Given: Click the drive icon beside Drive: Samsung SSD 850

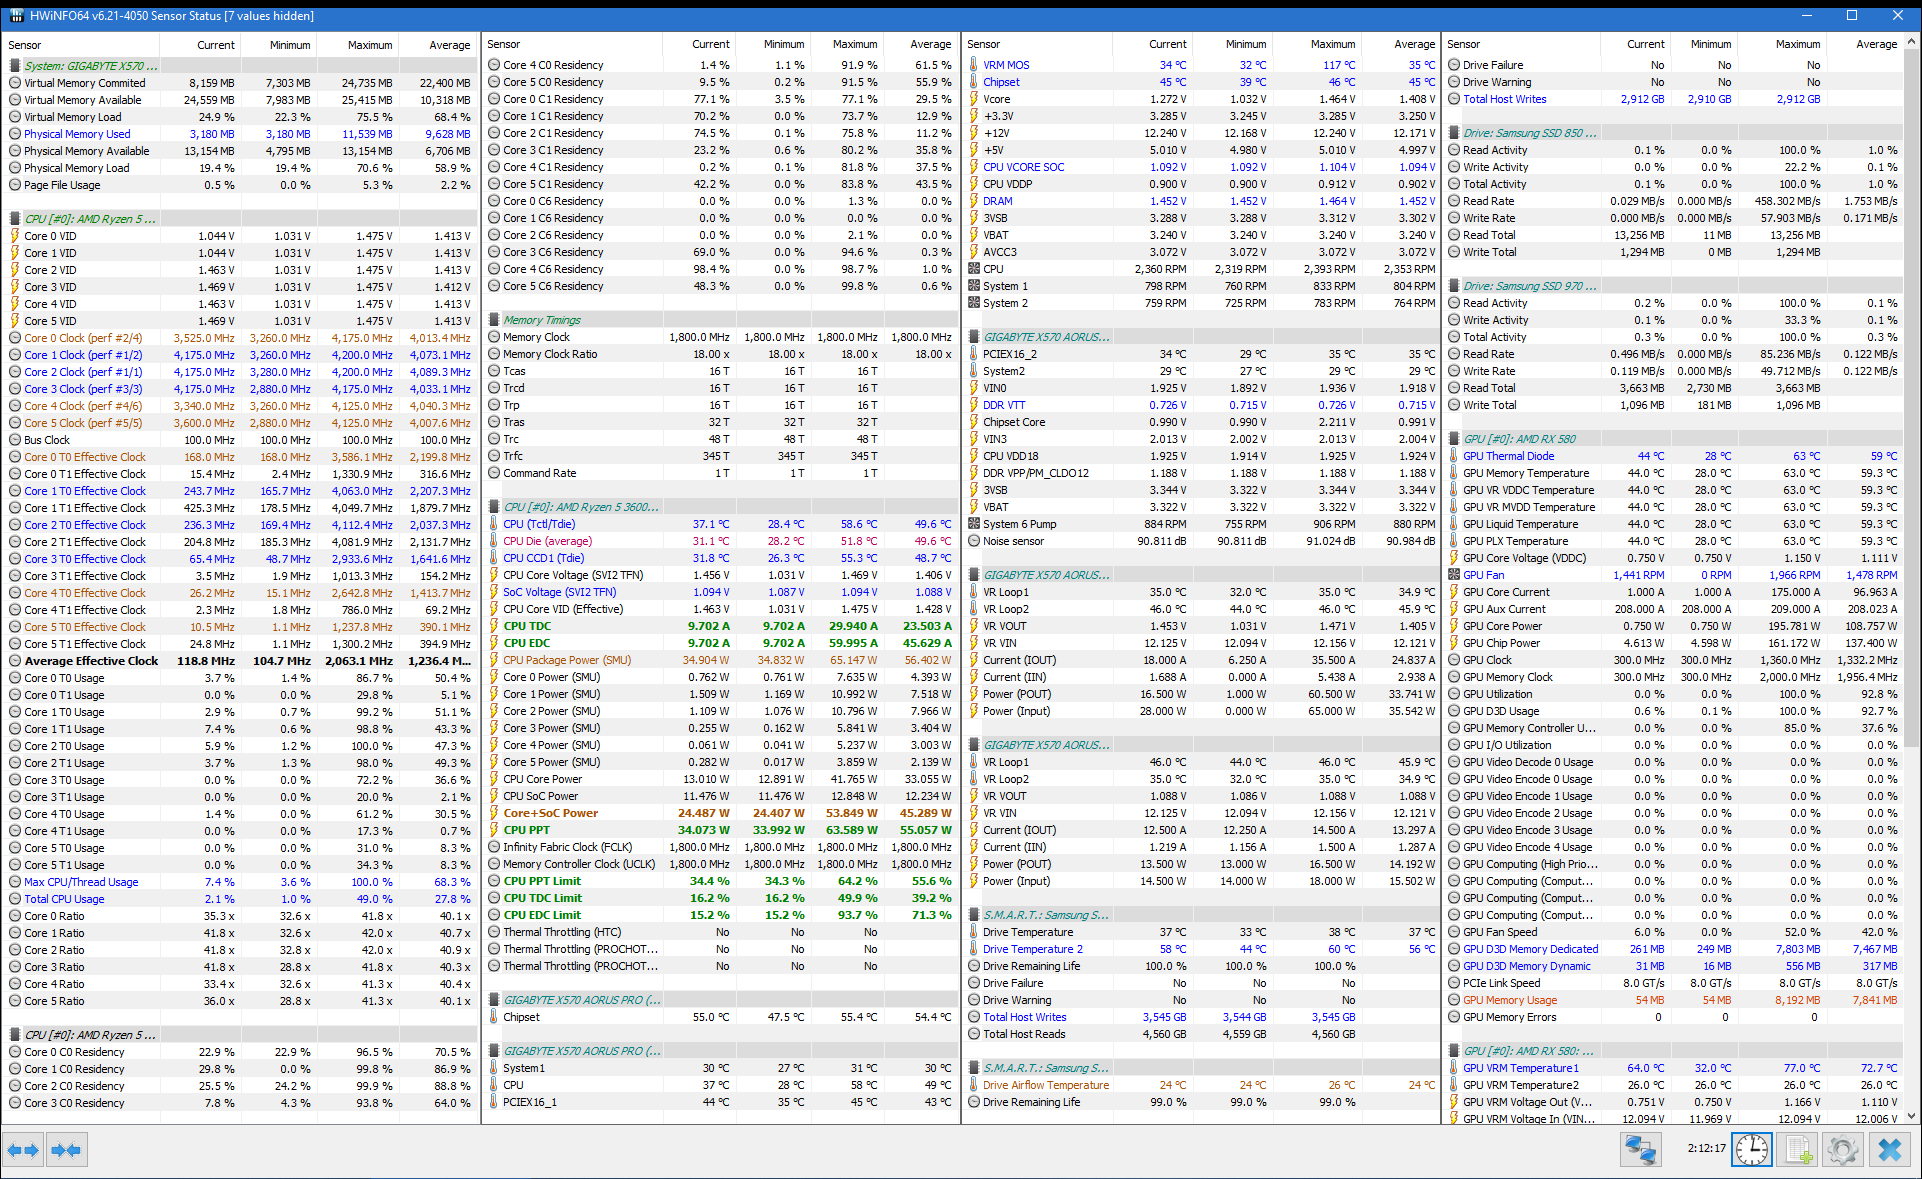Looking at the screenshot, I should coord(1454,133).
